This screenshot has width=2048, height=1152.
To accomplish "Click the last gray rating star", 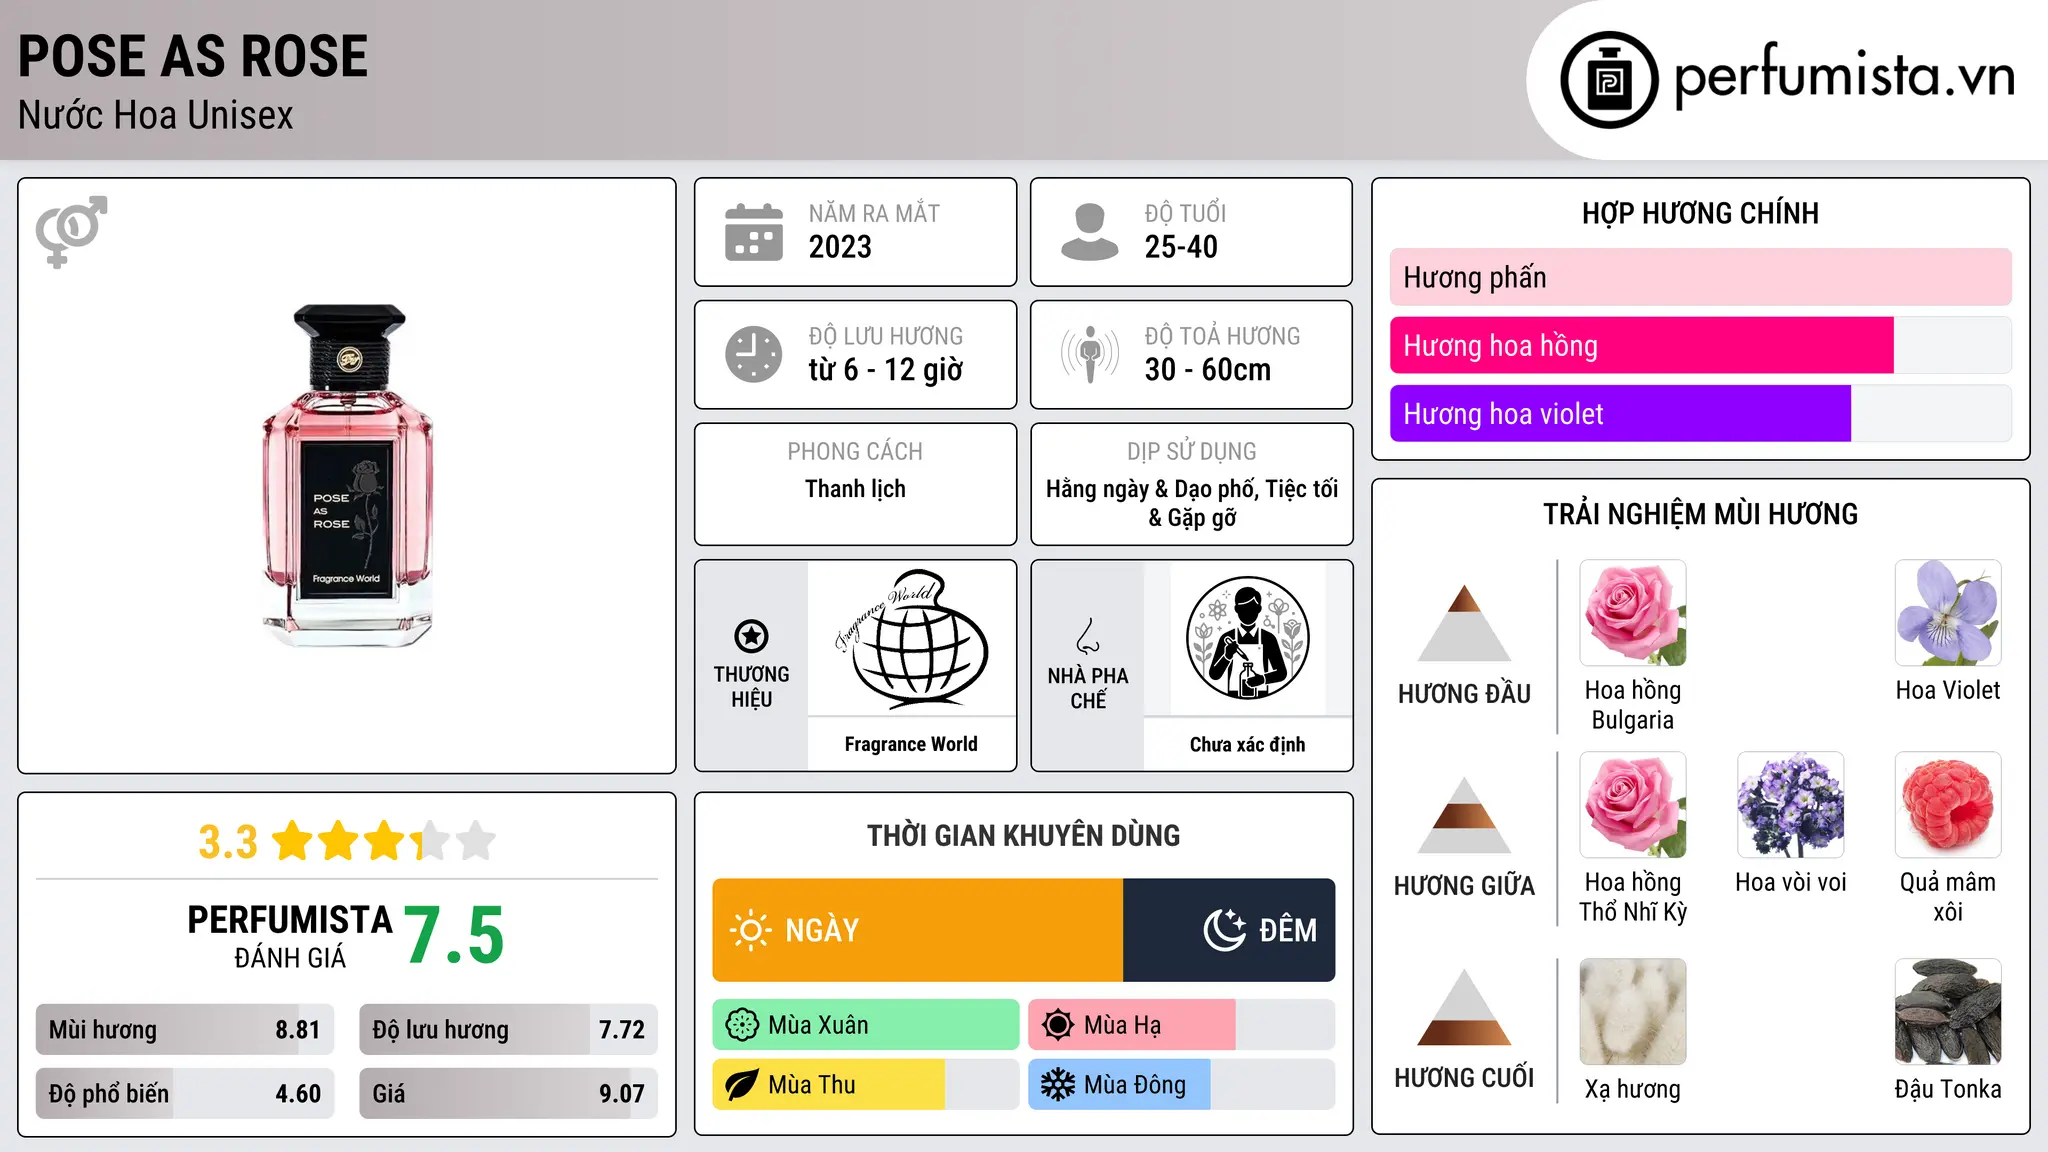I will point(476,841).
